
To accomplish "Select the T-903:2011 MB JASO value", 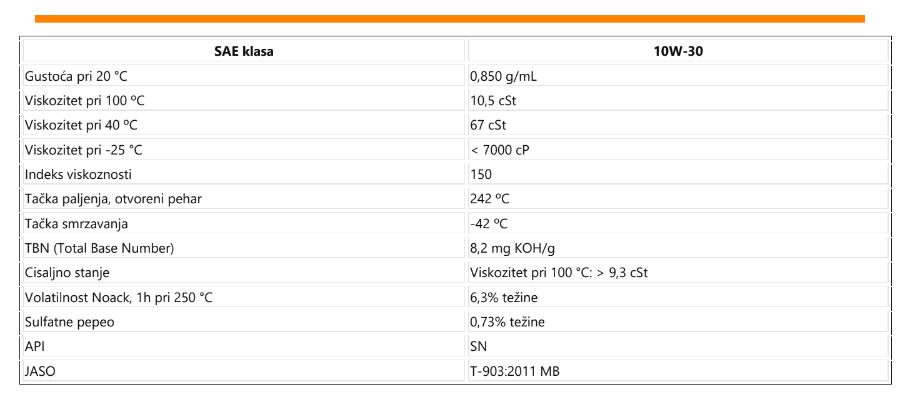I will tap(515, 370).
